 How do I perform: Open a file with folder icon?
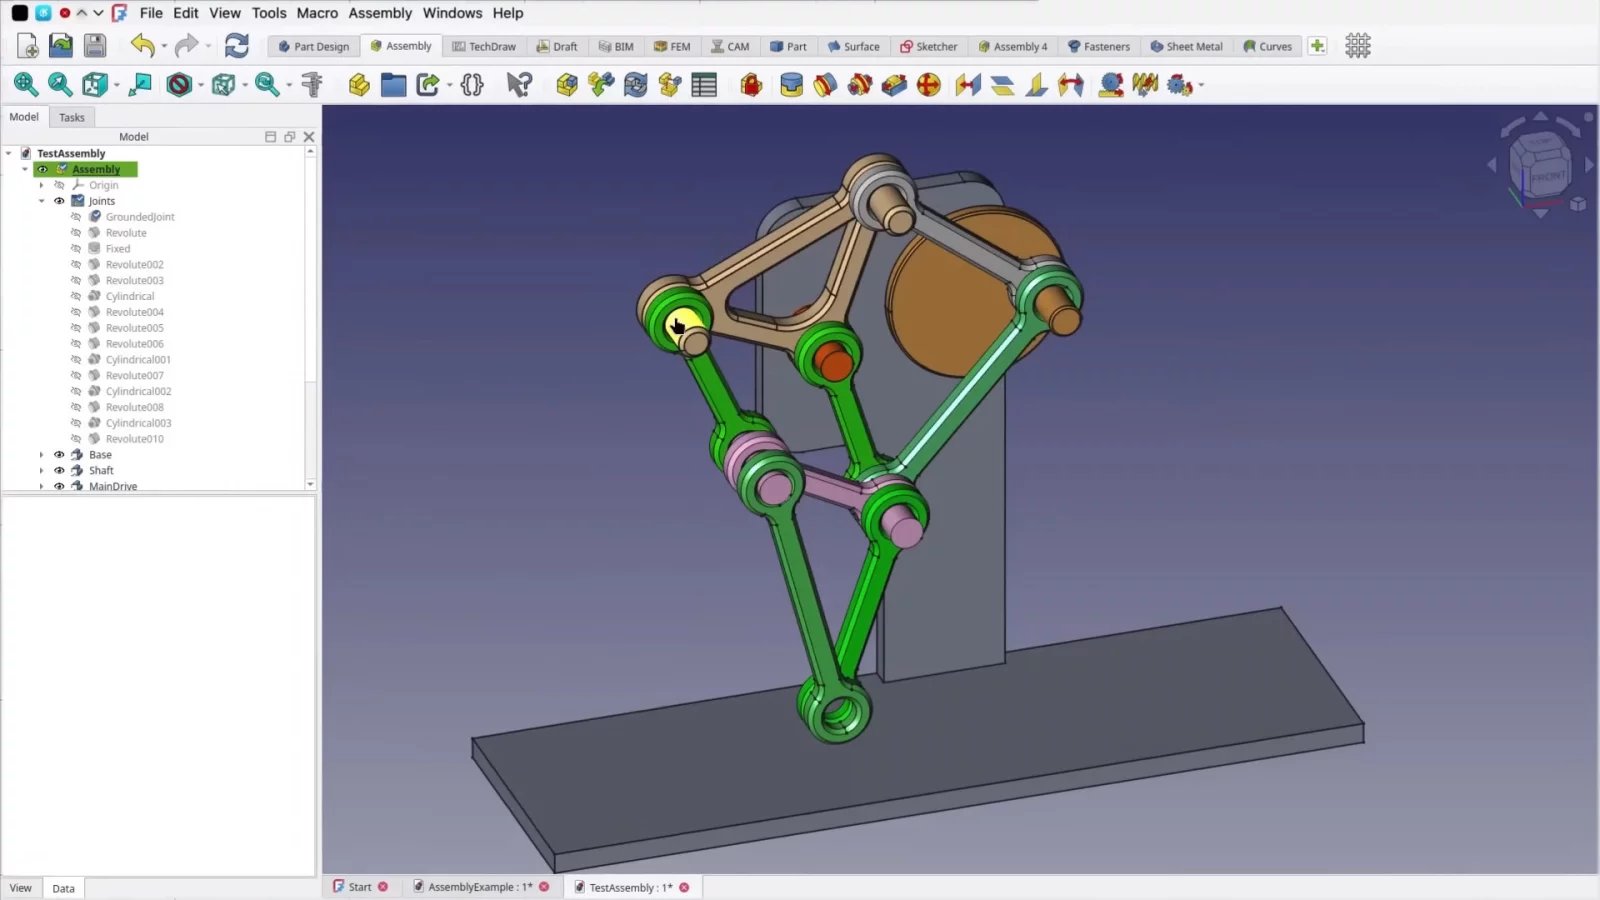[61, 46]
